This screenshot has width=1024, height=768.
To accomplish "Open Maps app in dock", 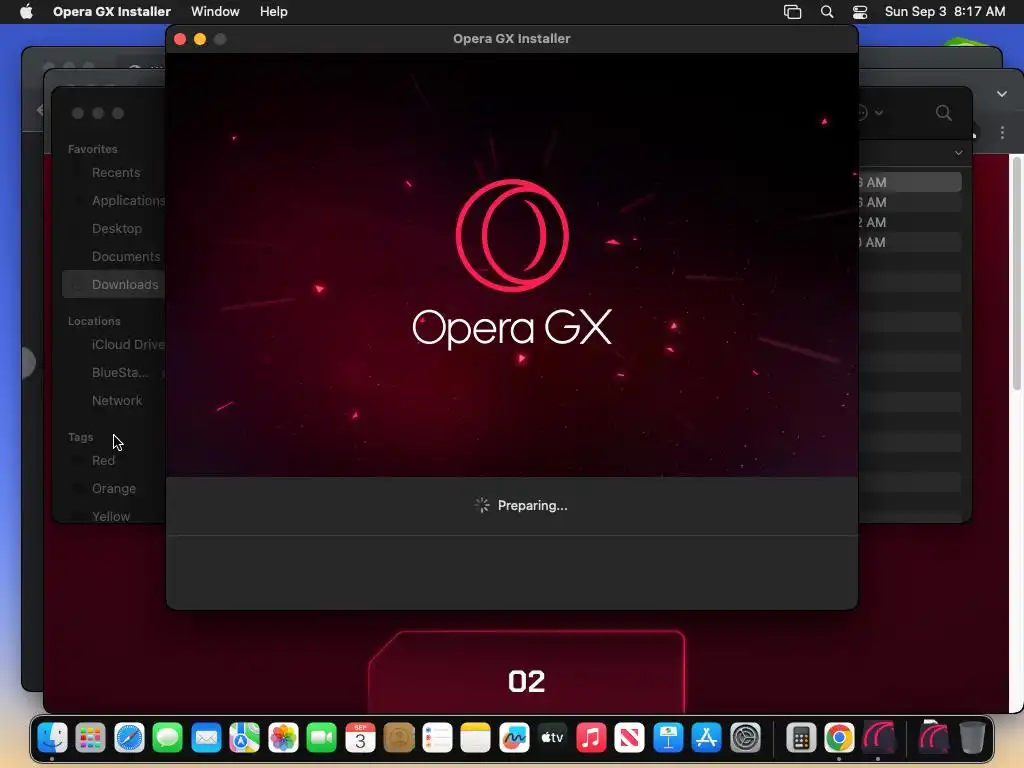I will click(x=245, y=739).
